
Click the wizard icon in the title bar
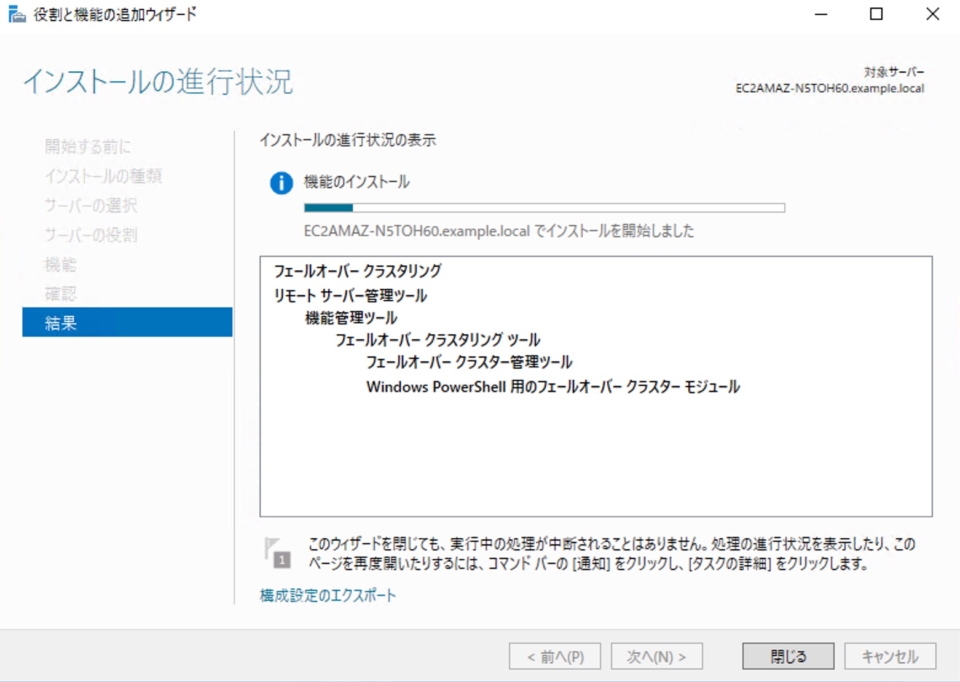pos(17,14)
